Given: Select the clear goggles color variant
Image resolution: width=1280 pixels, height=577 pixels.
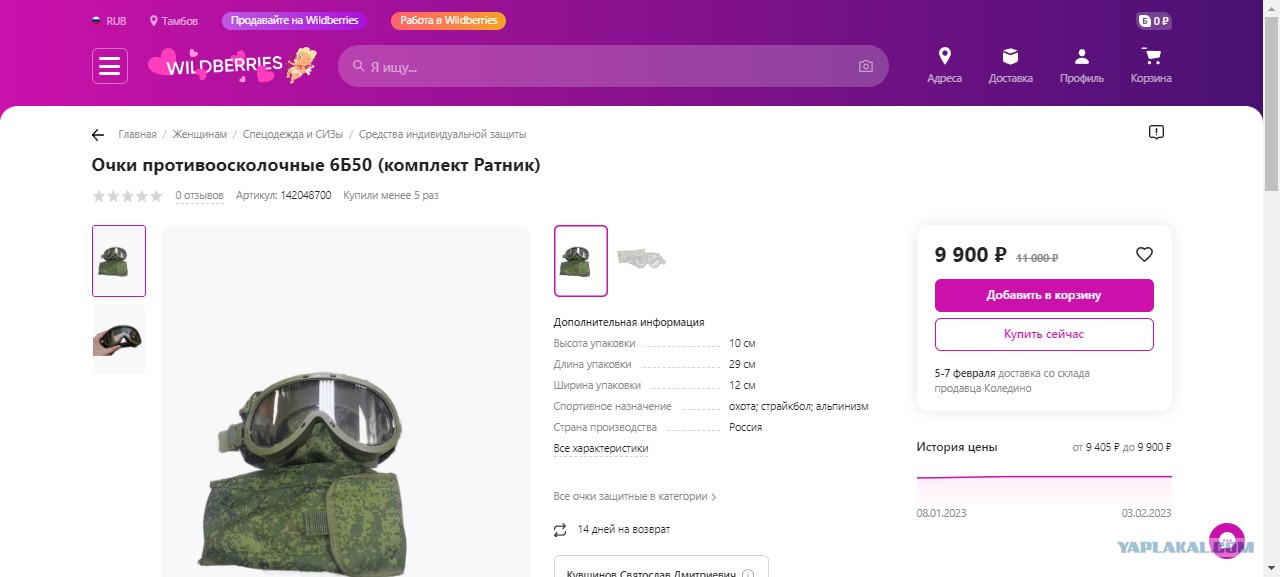Looking at the screenshot, I should (641, 260).
